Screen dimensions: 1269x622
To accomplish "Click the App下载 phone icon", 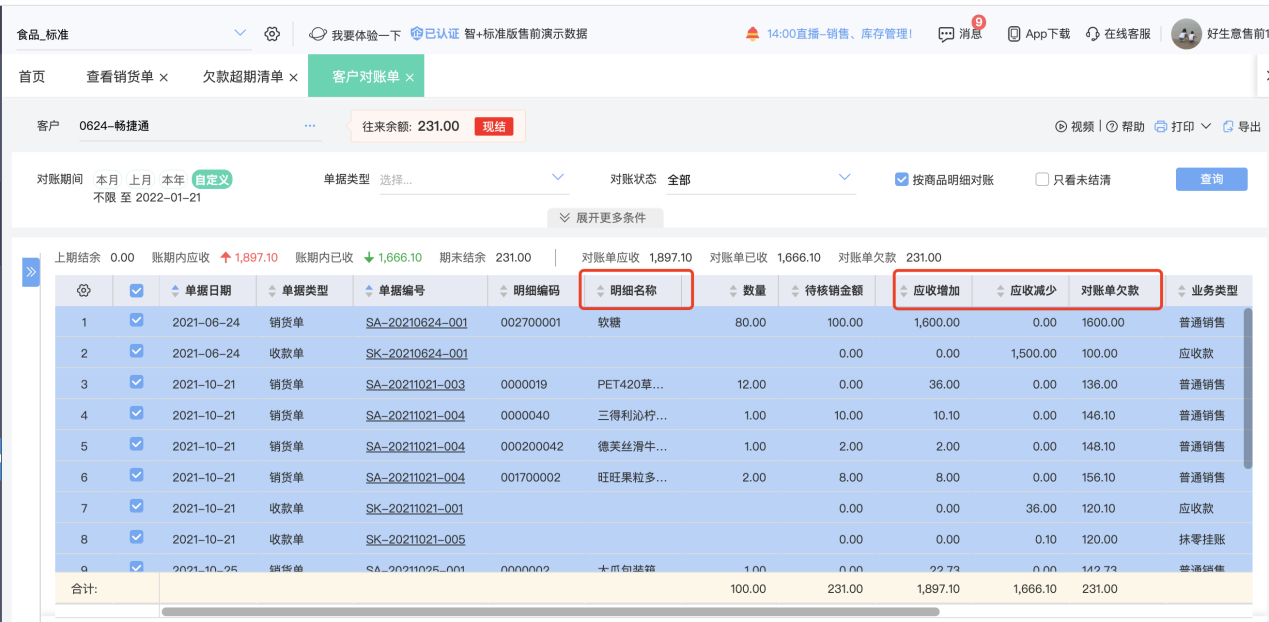I will 1014,34.
